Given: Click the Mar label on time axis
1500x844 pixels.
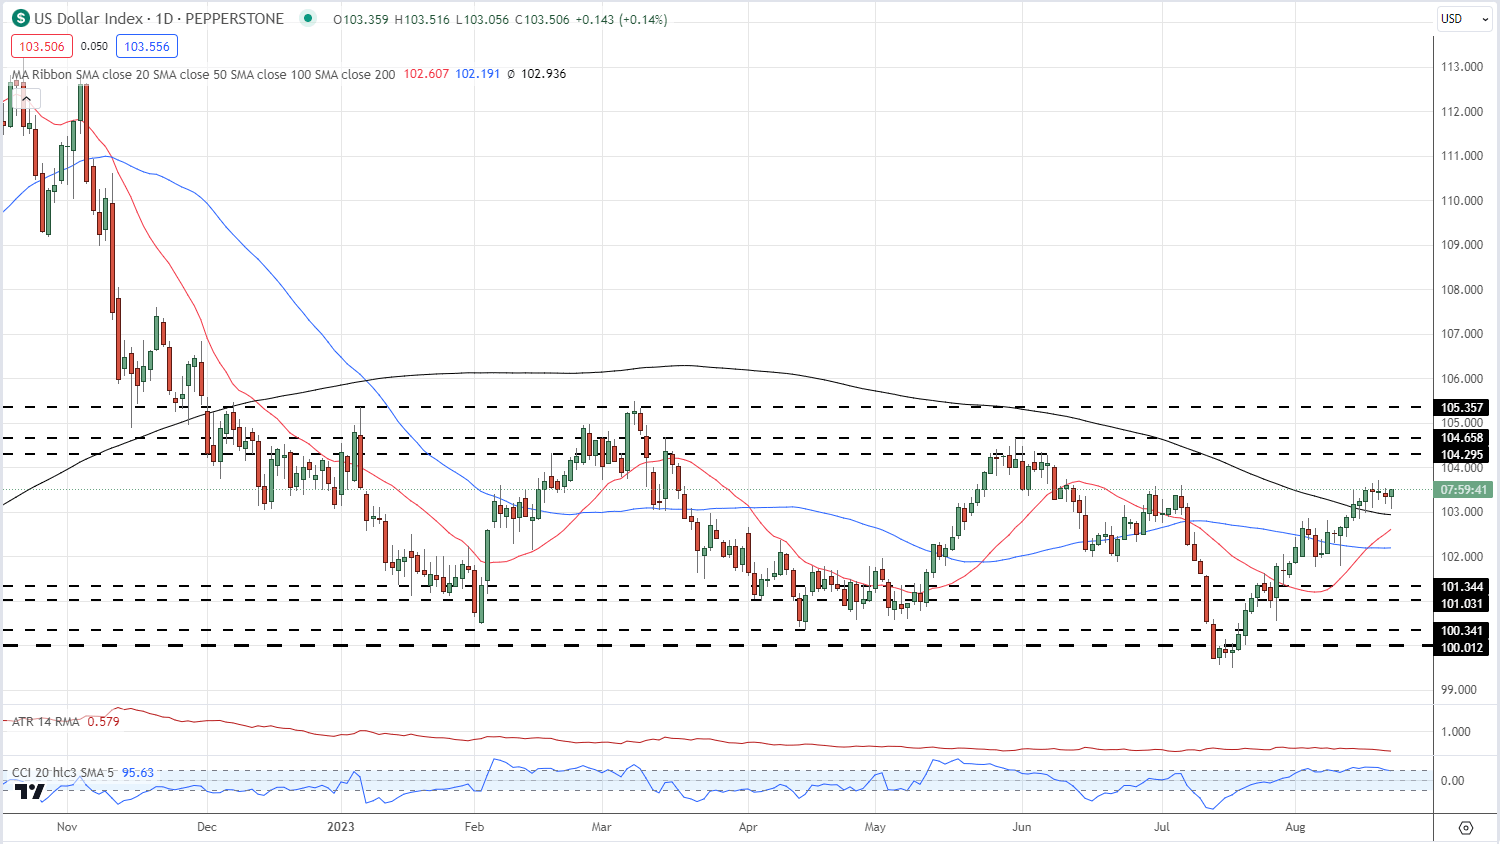Looking at the screenshot, I should [601, 827].
